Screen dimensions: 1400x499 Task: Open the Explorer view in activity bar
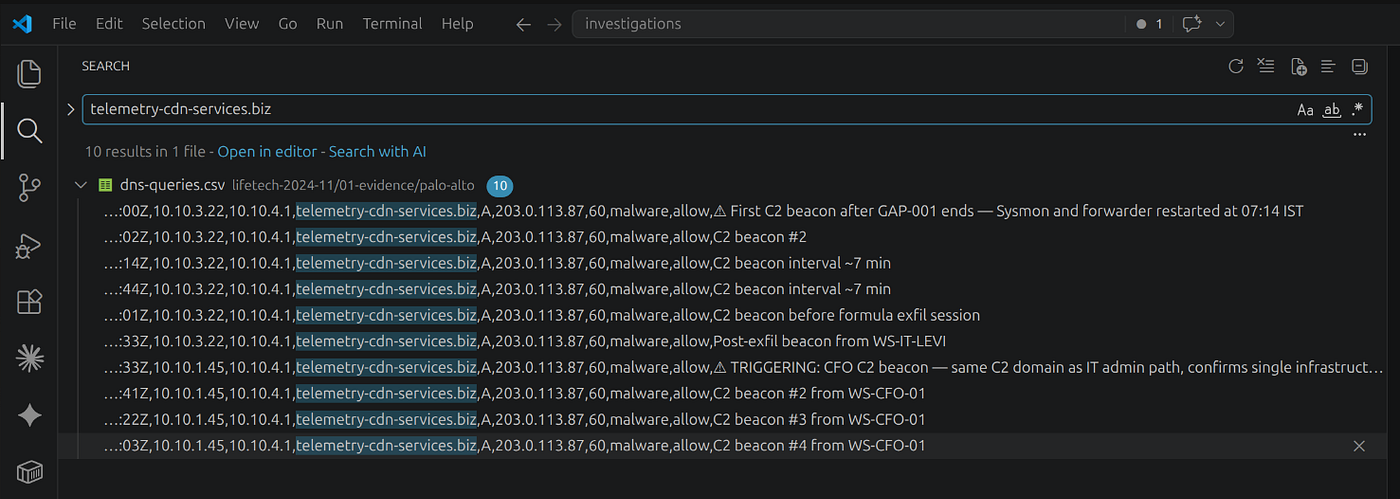29,73
